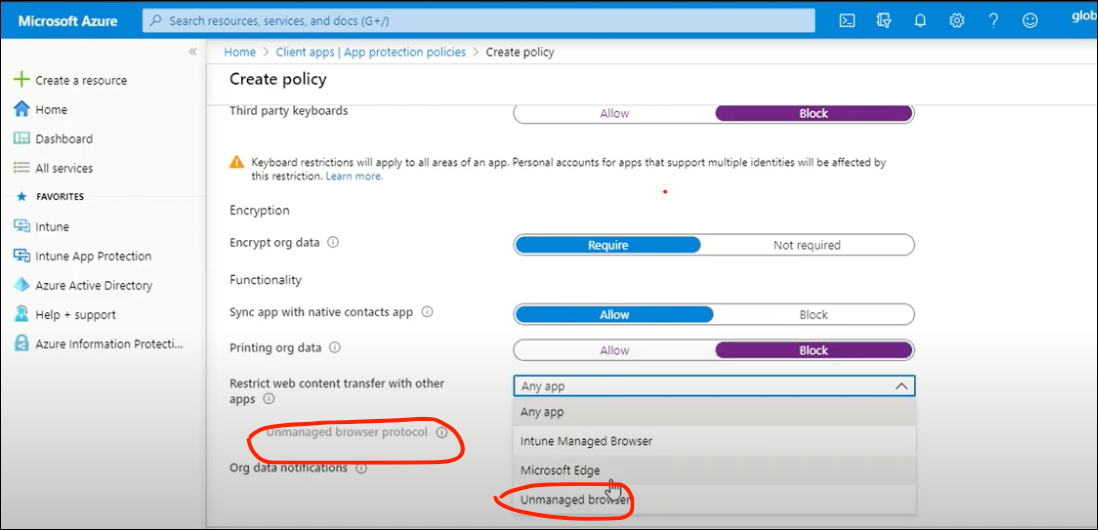This screenshot has width=1098, height=530.
Task: Open Intune App Protection from favorites
Action: pyautogui.click(x=93, y=256)
